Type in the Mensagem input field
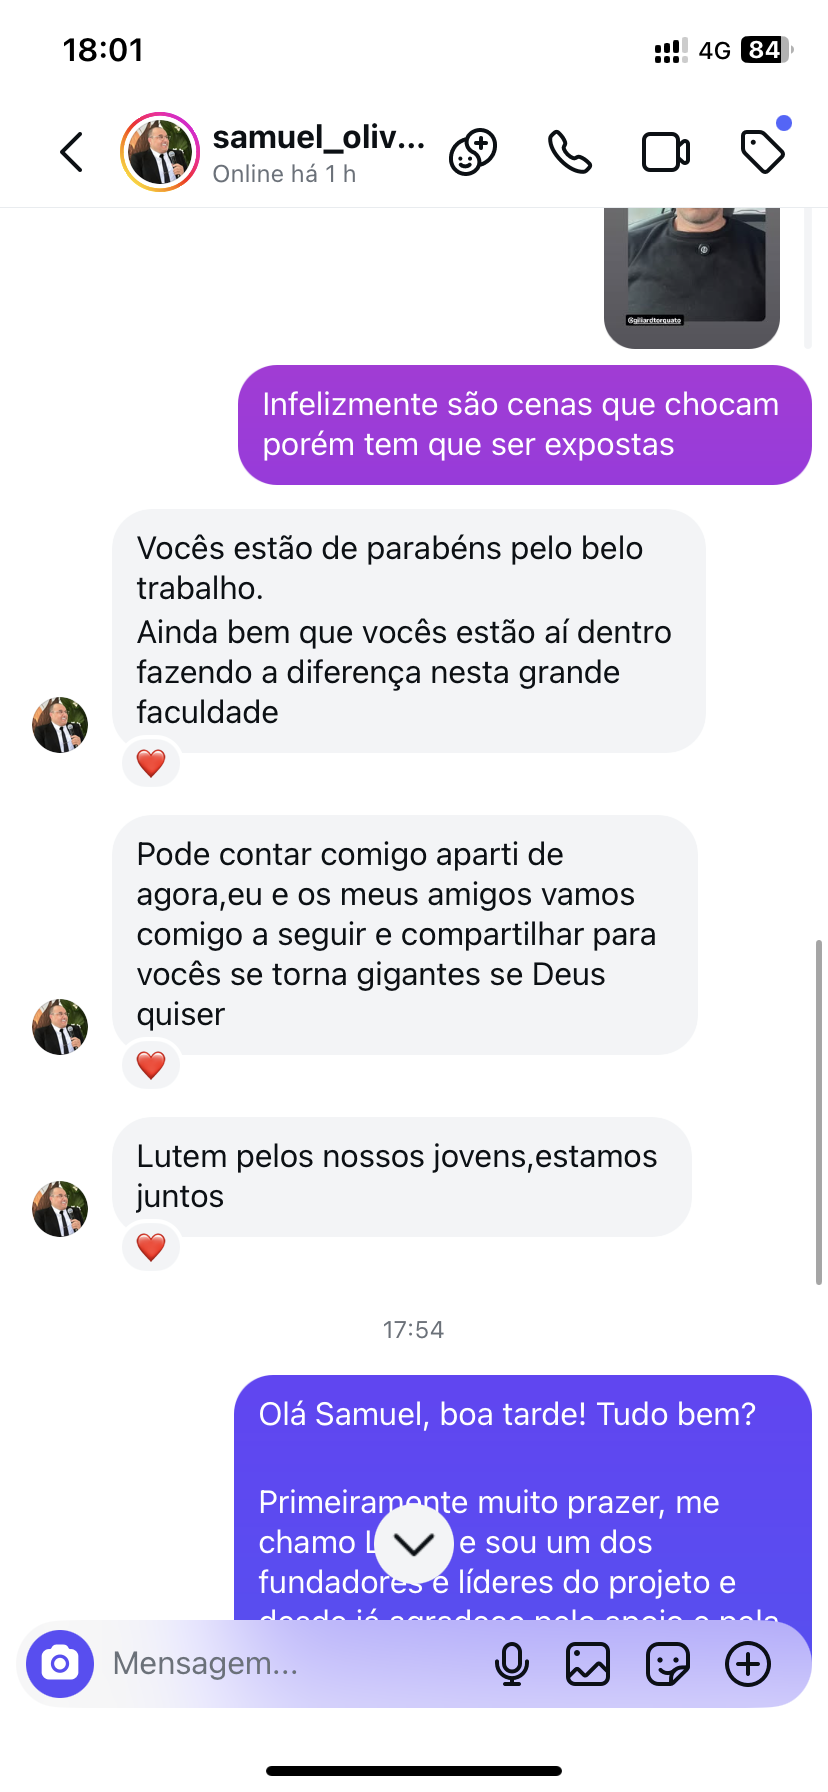This screenshot has width=828, height=1792. (x=290, y=1664)
